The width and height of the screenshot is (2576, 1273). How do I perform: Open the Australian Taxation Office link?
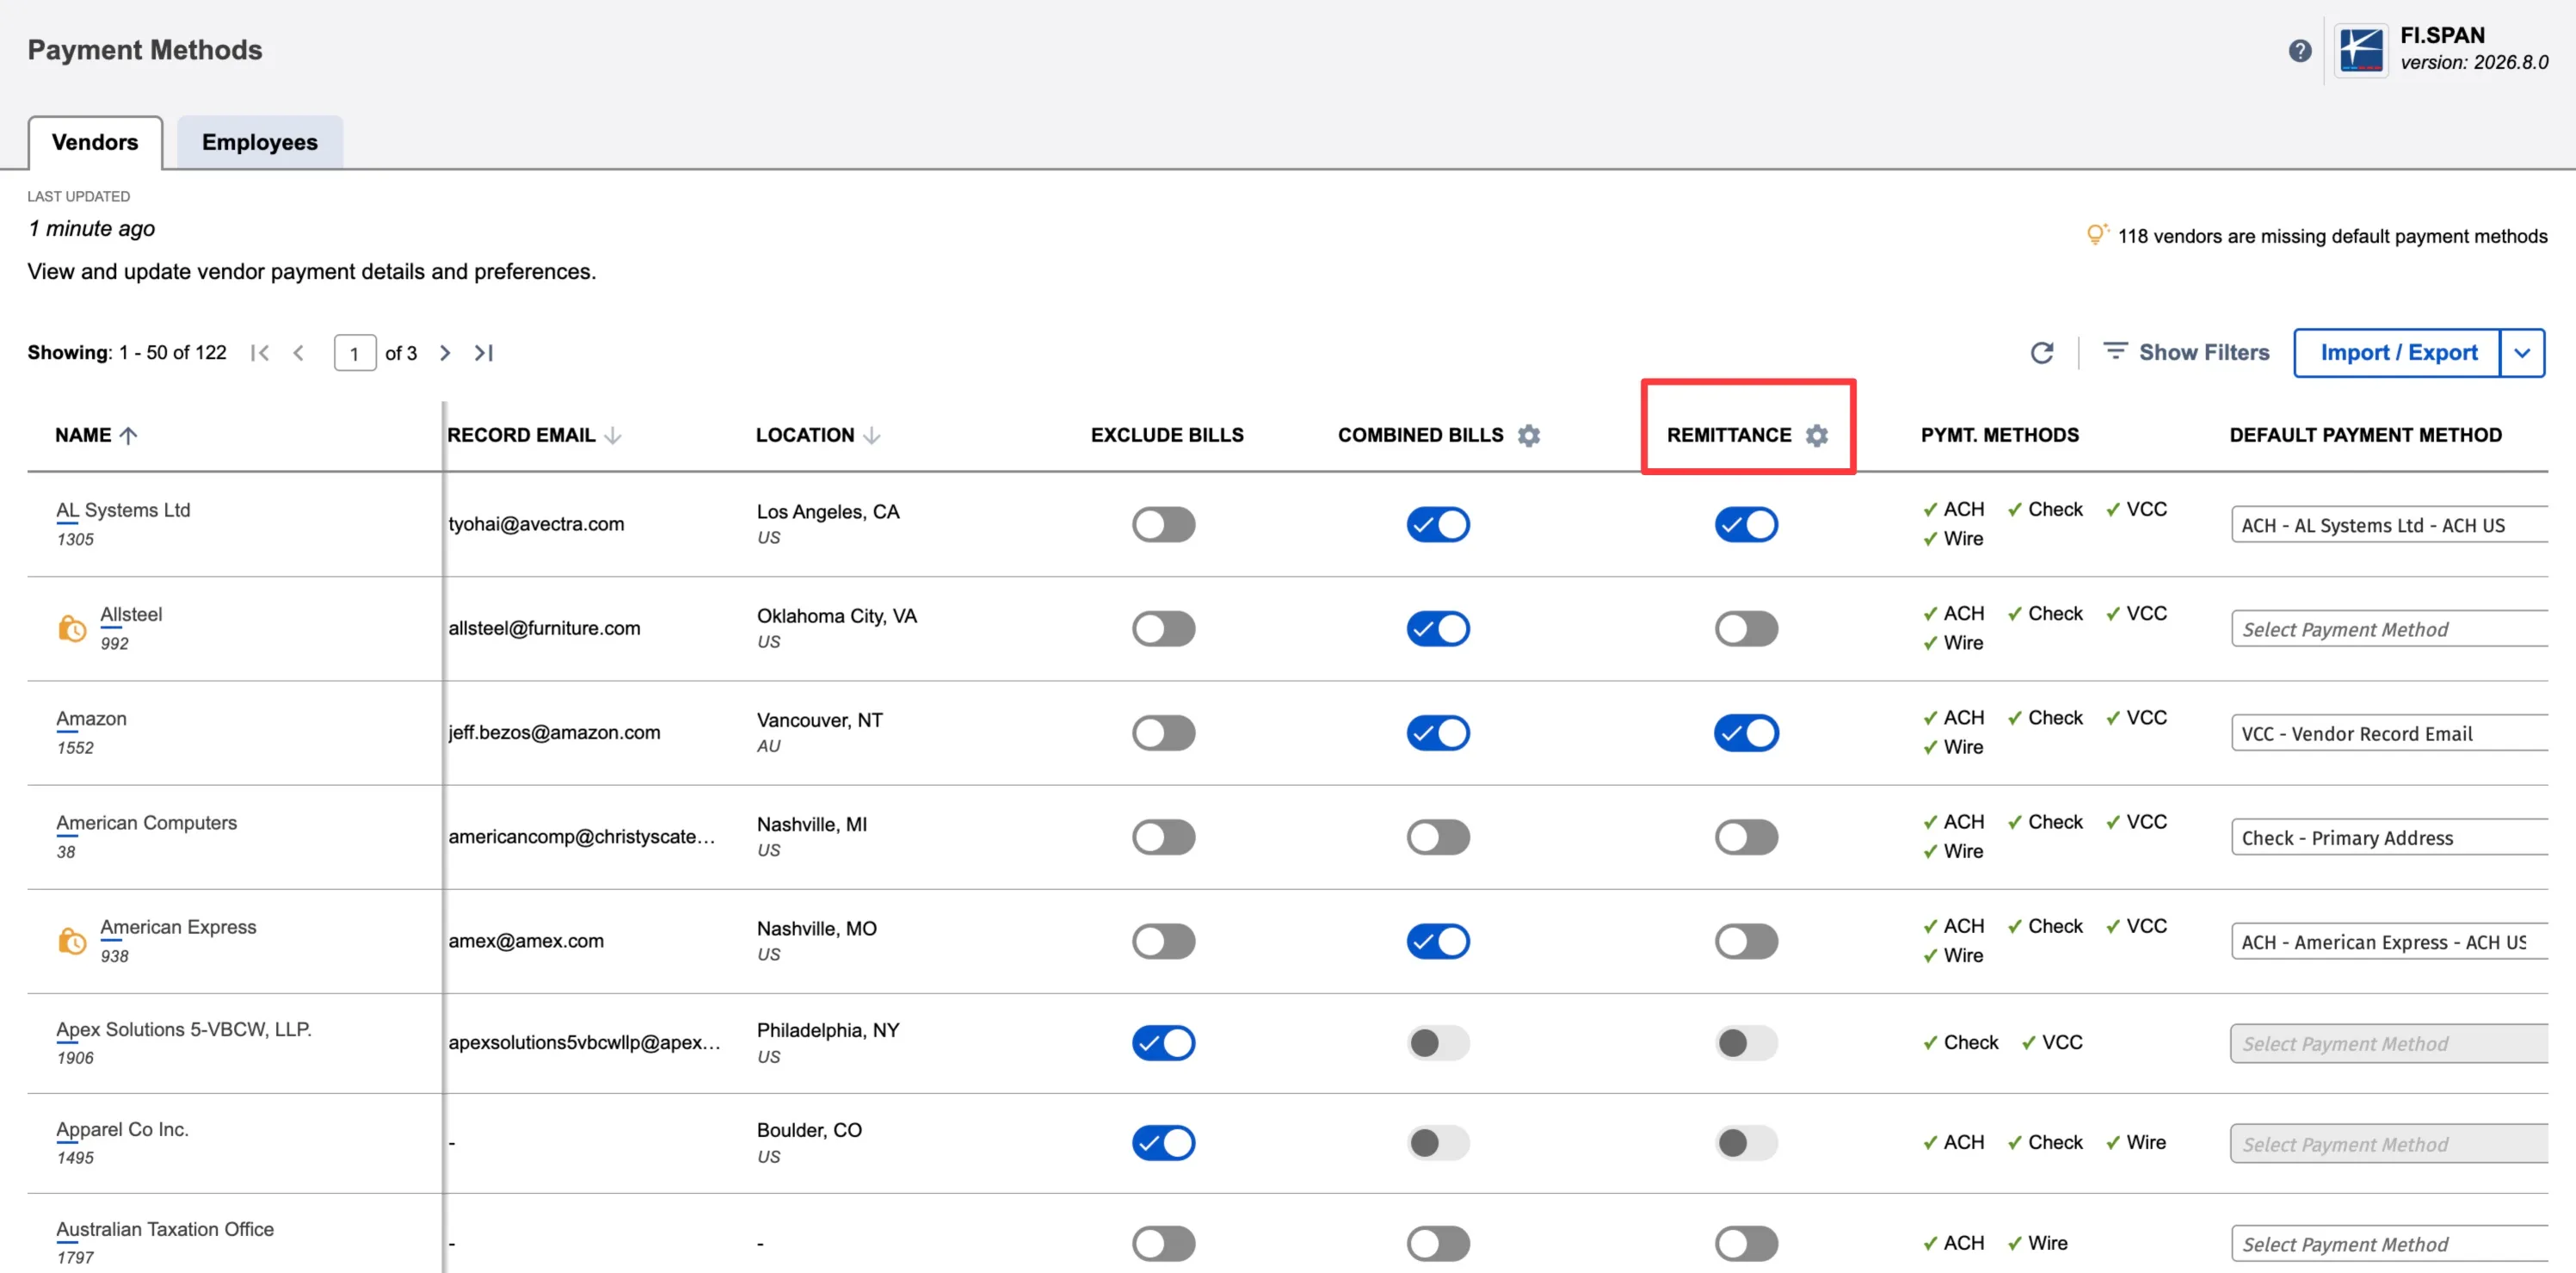(165, 1229)
